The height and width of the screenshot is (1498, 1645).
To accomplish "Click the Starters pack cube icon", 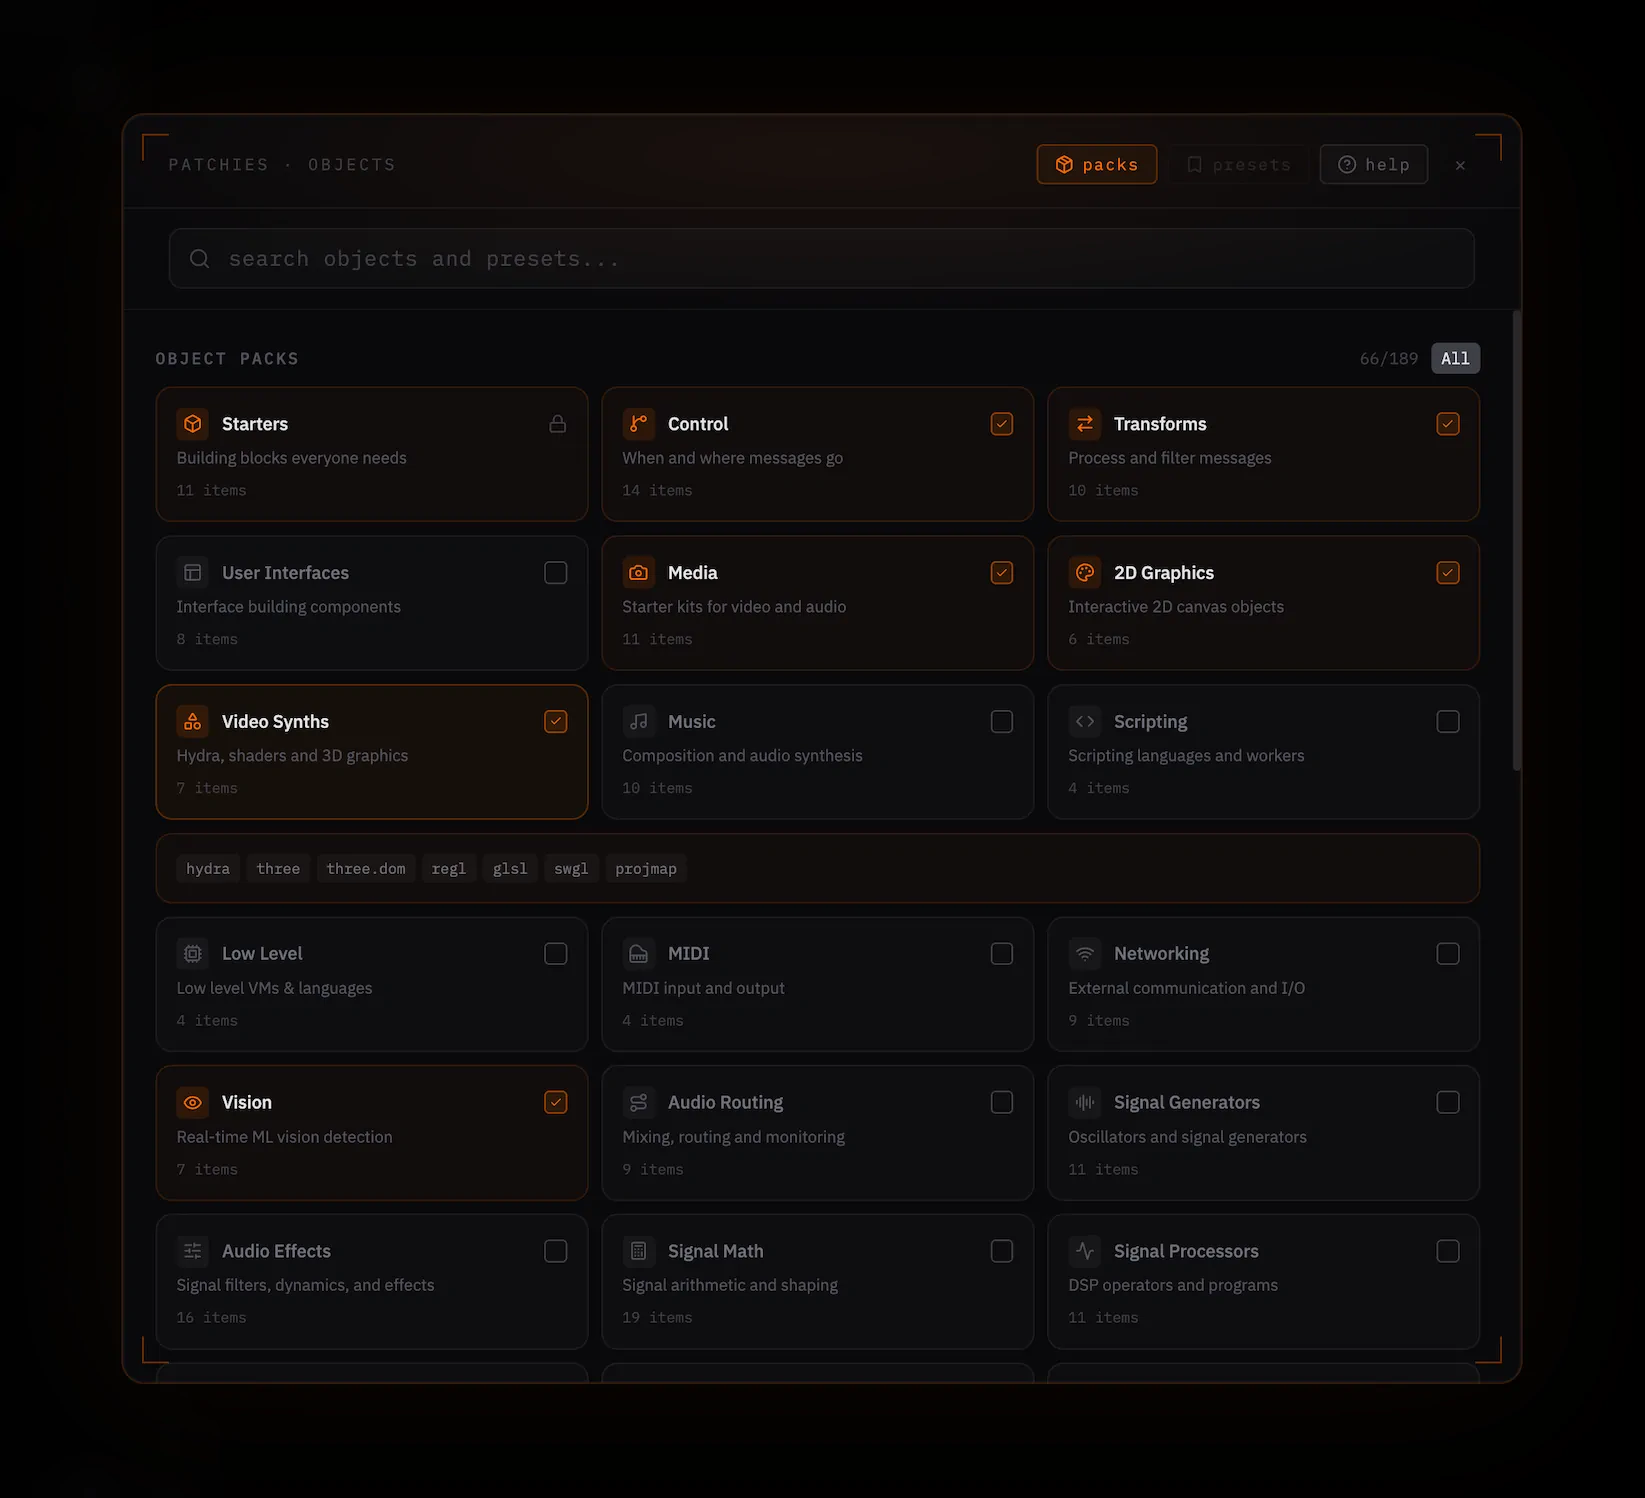I will pos(193,424).
